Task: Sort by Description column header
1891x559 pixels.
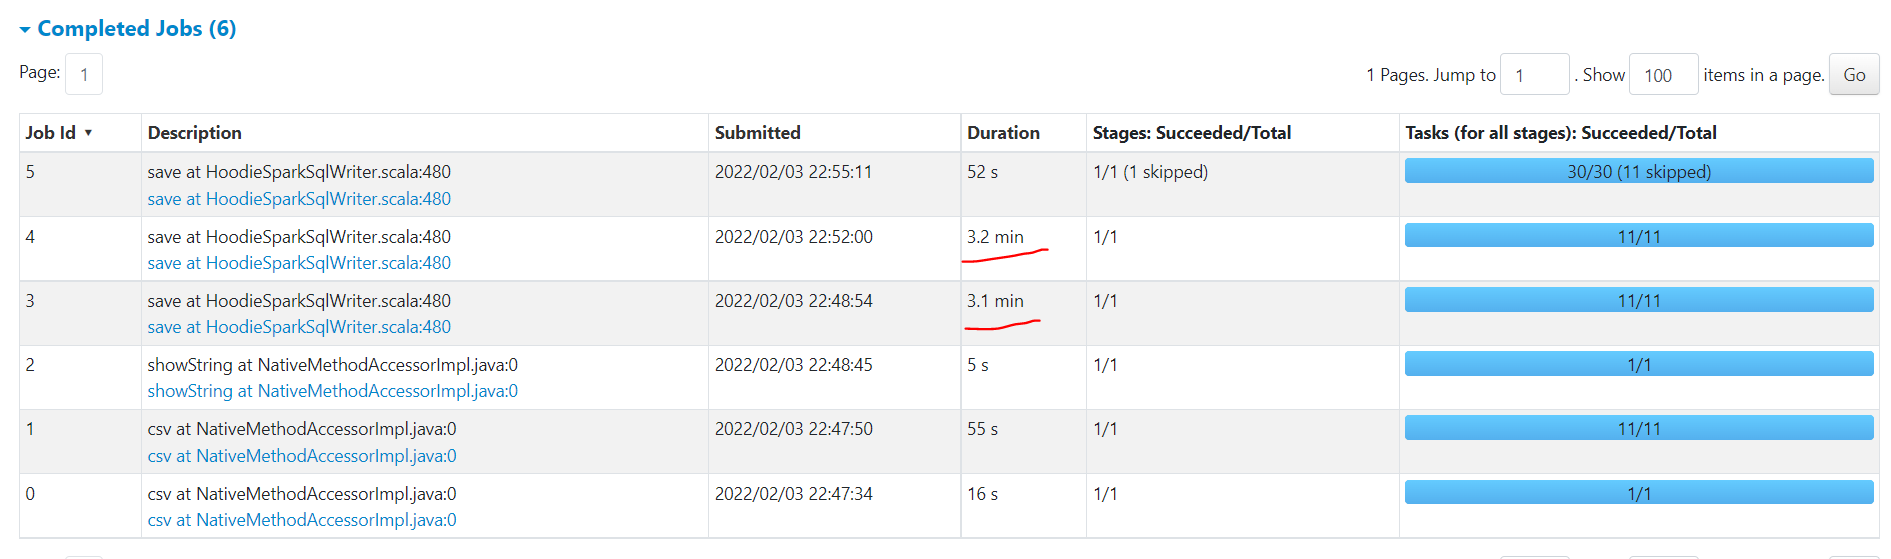Action: [194, 133]
